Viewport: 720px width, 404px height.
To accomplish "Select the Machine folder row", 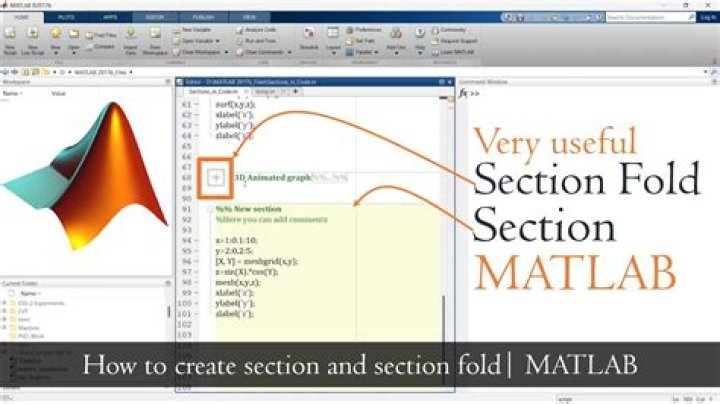I will pyautogui.click(x=28, y=328).
